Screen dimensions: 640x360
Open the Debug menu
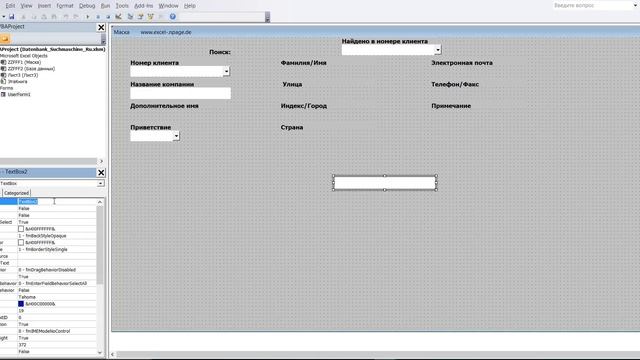click(87, 6)
